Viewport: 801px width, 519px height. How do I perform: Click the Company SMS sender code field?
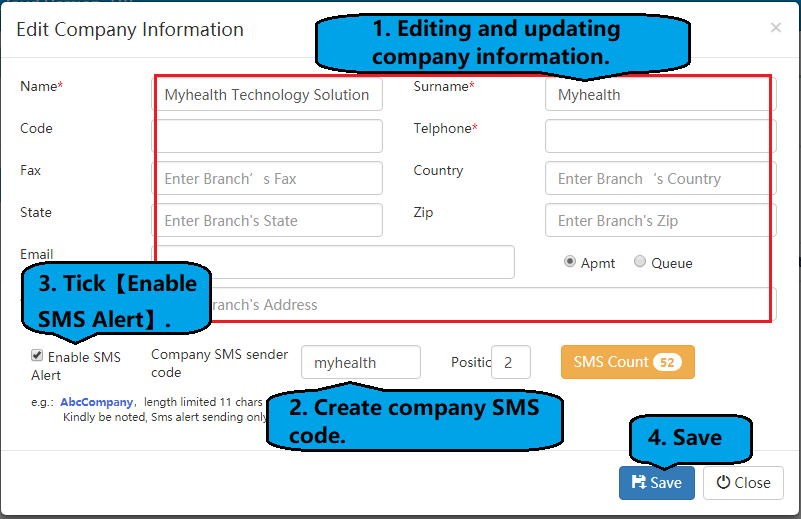click(x=360, y=363)
